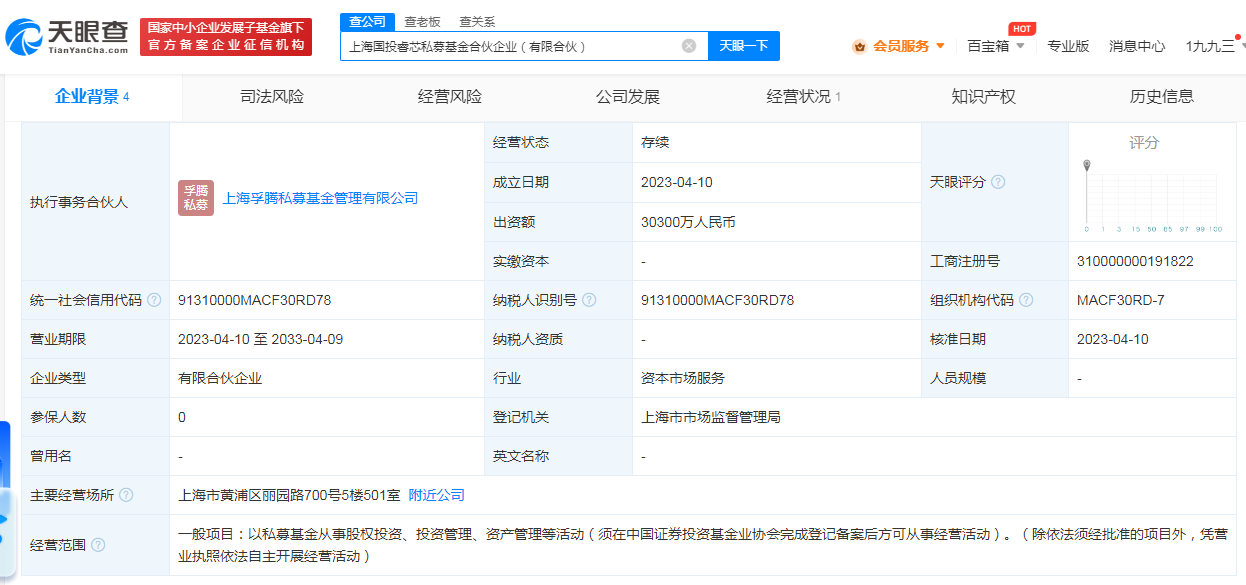
Task: Open the help icon next to 天眼评分
Action: (998, 182)
